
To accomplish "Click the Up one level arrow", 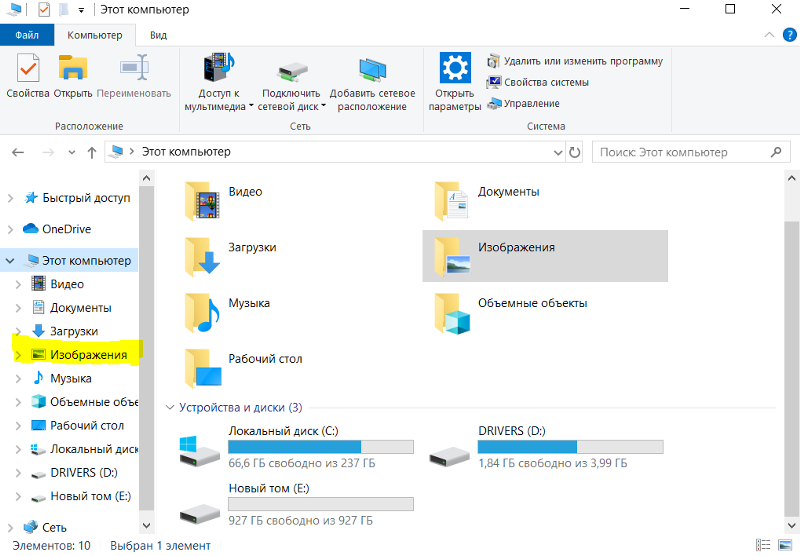I will [x=92, y=152].
